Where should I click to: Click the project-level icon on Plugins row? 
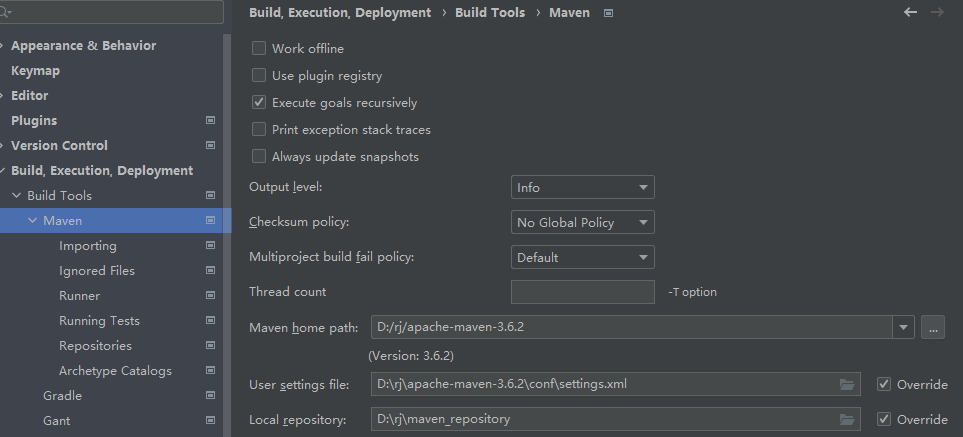point(210,120)
